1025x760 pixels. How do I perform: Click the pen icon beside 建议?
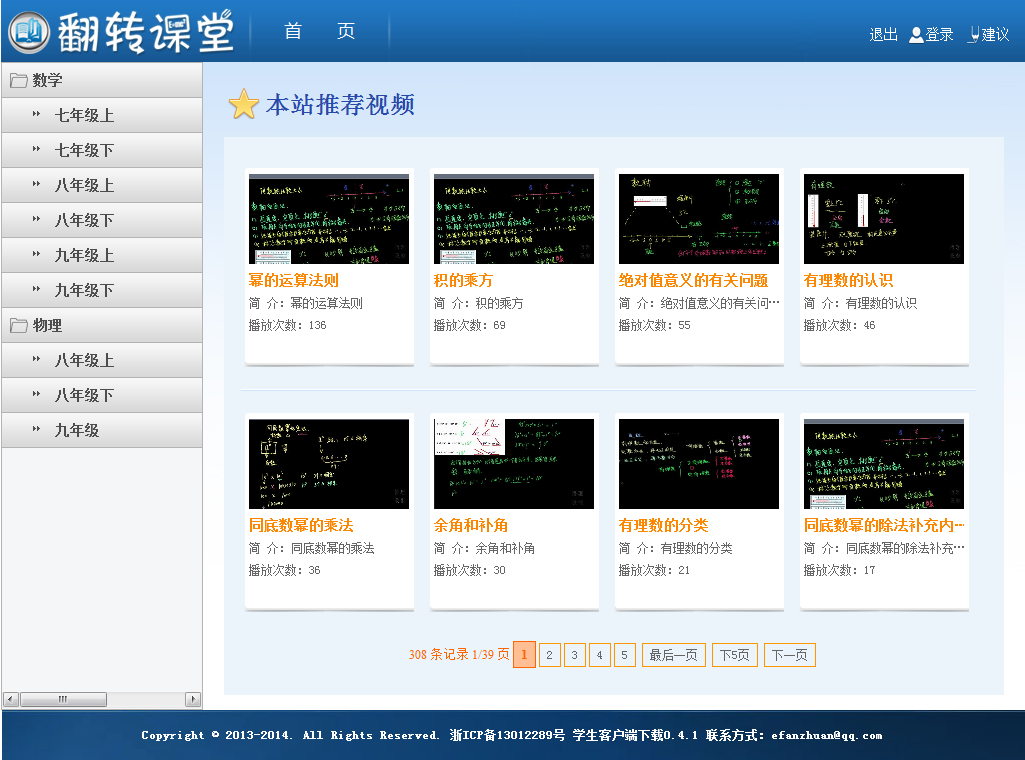(x=974, y=35)
